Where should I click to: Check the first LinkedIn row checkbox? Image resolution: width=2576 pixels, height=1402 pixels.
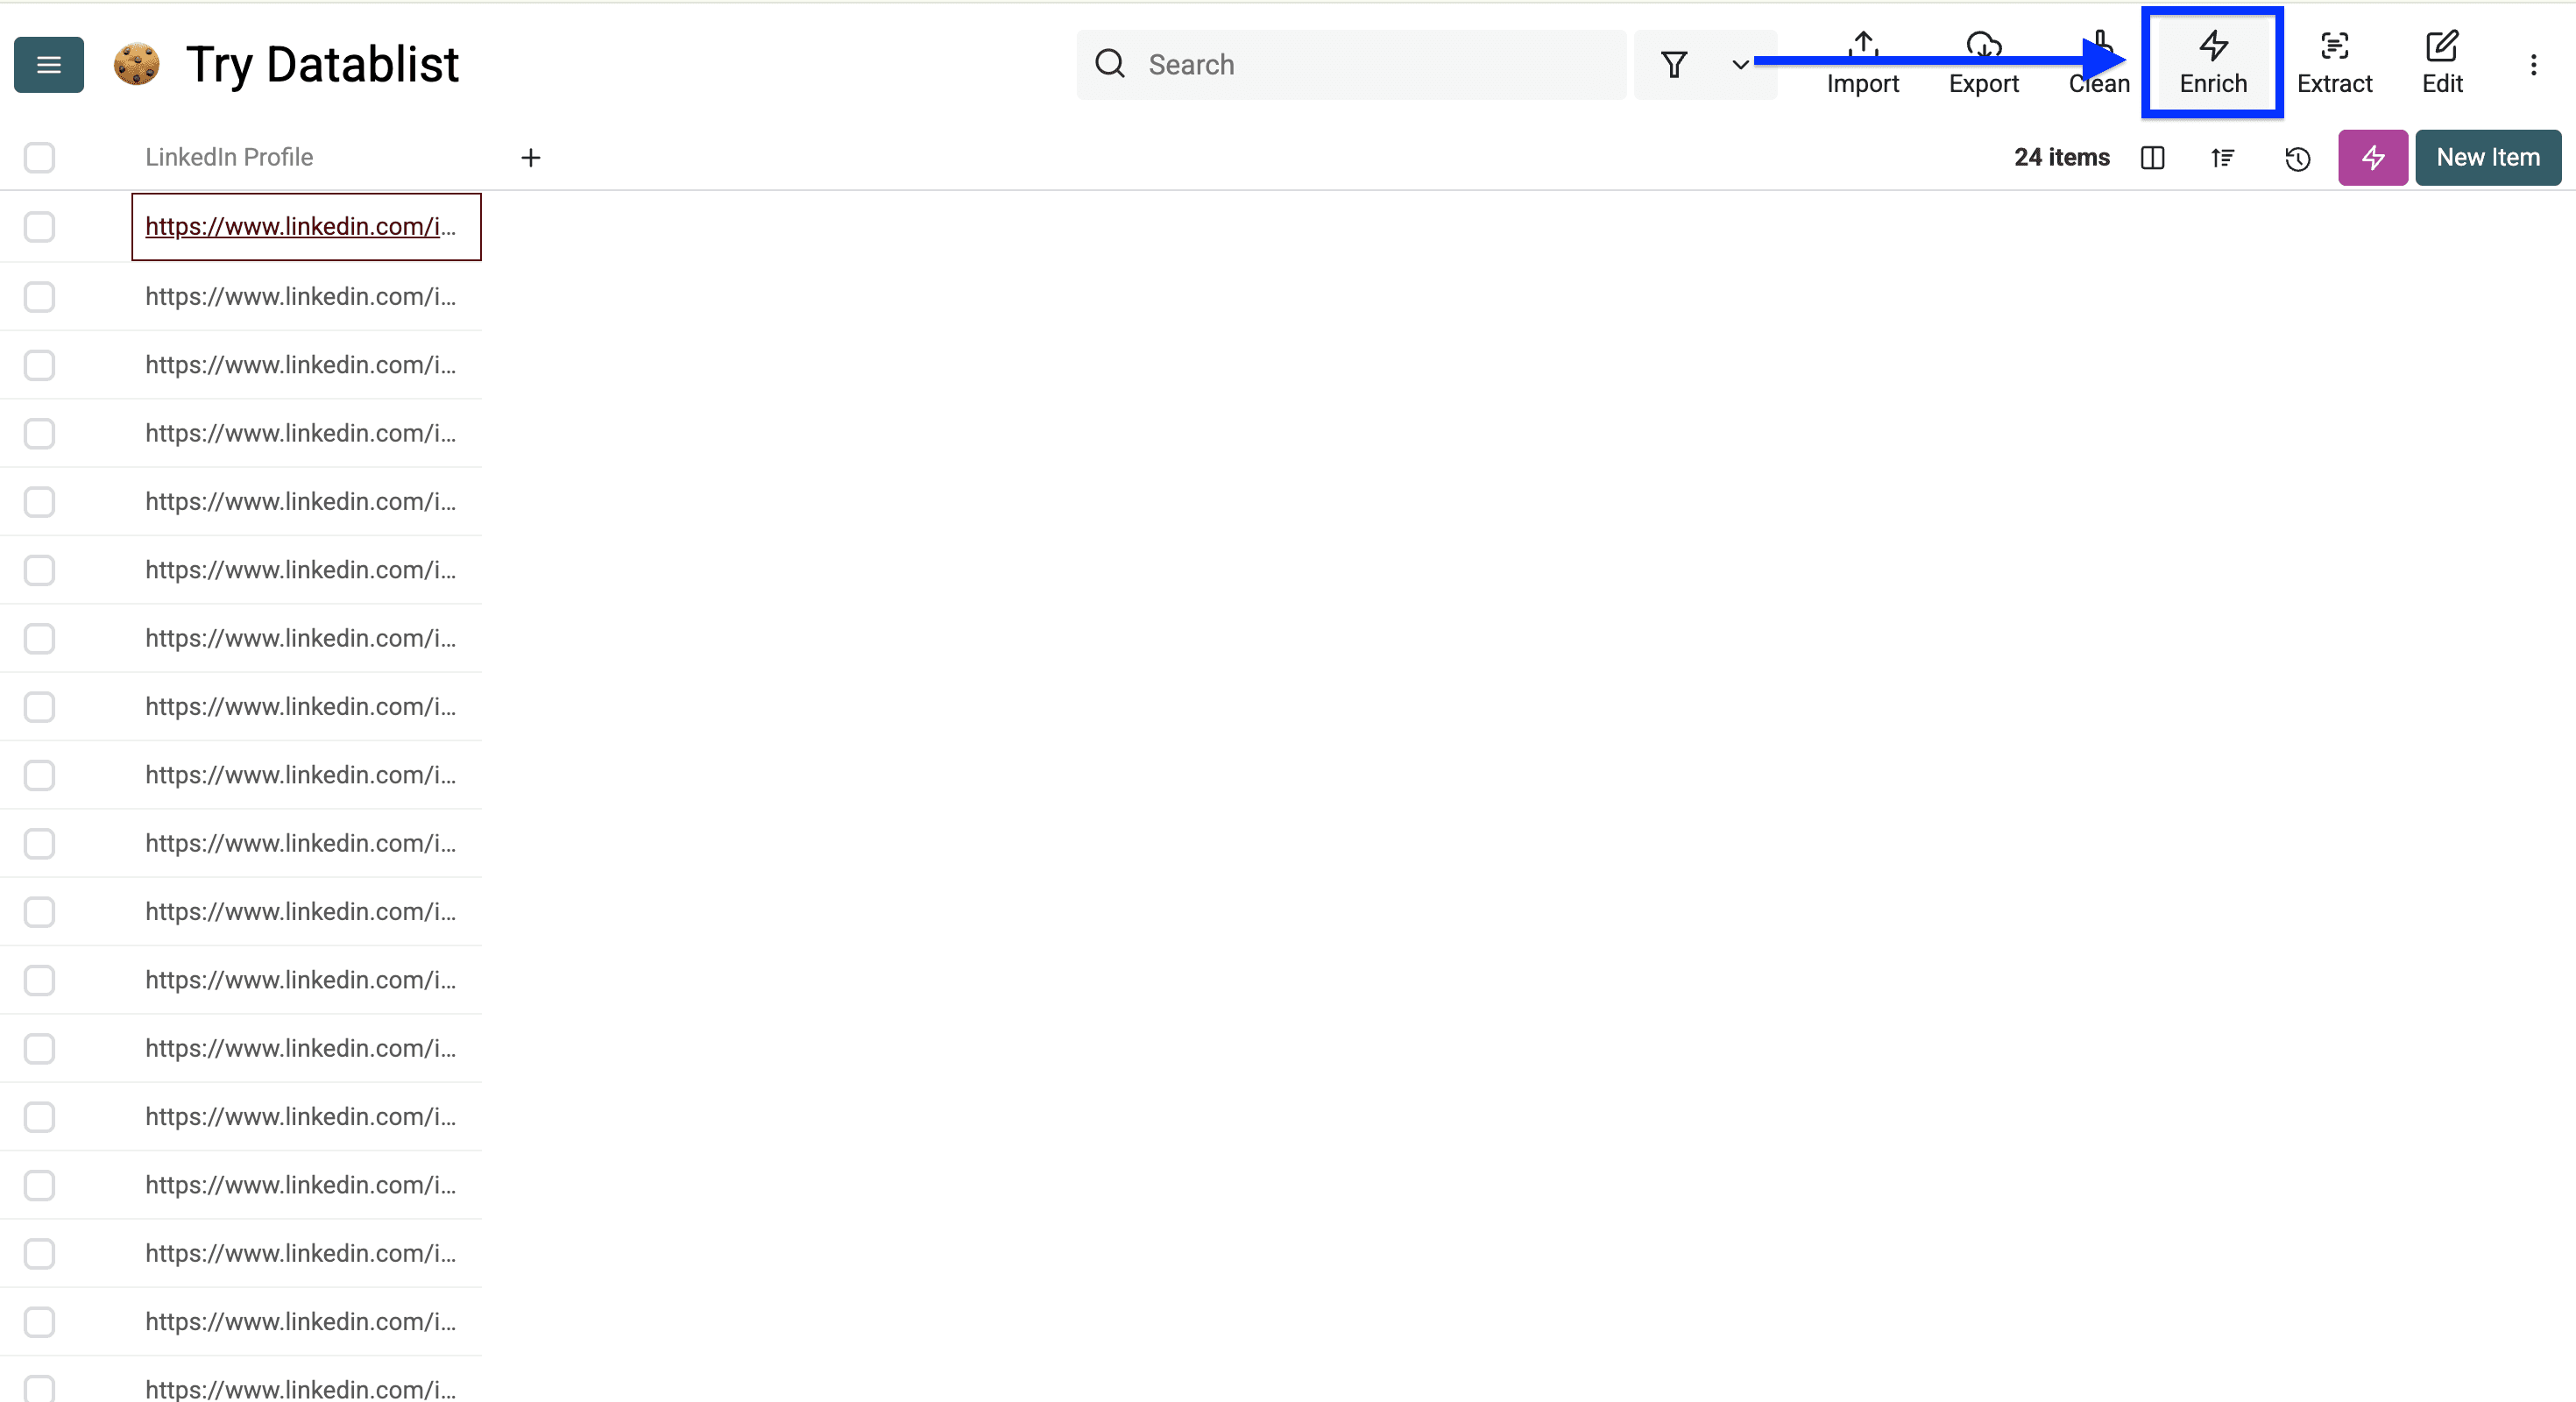pyautogui.click(x=39, y=227)
